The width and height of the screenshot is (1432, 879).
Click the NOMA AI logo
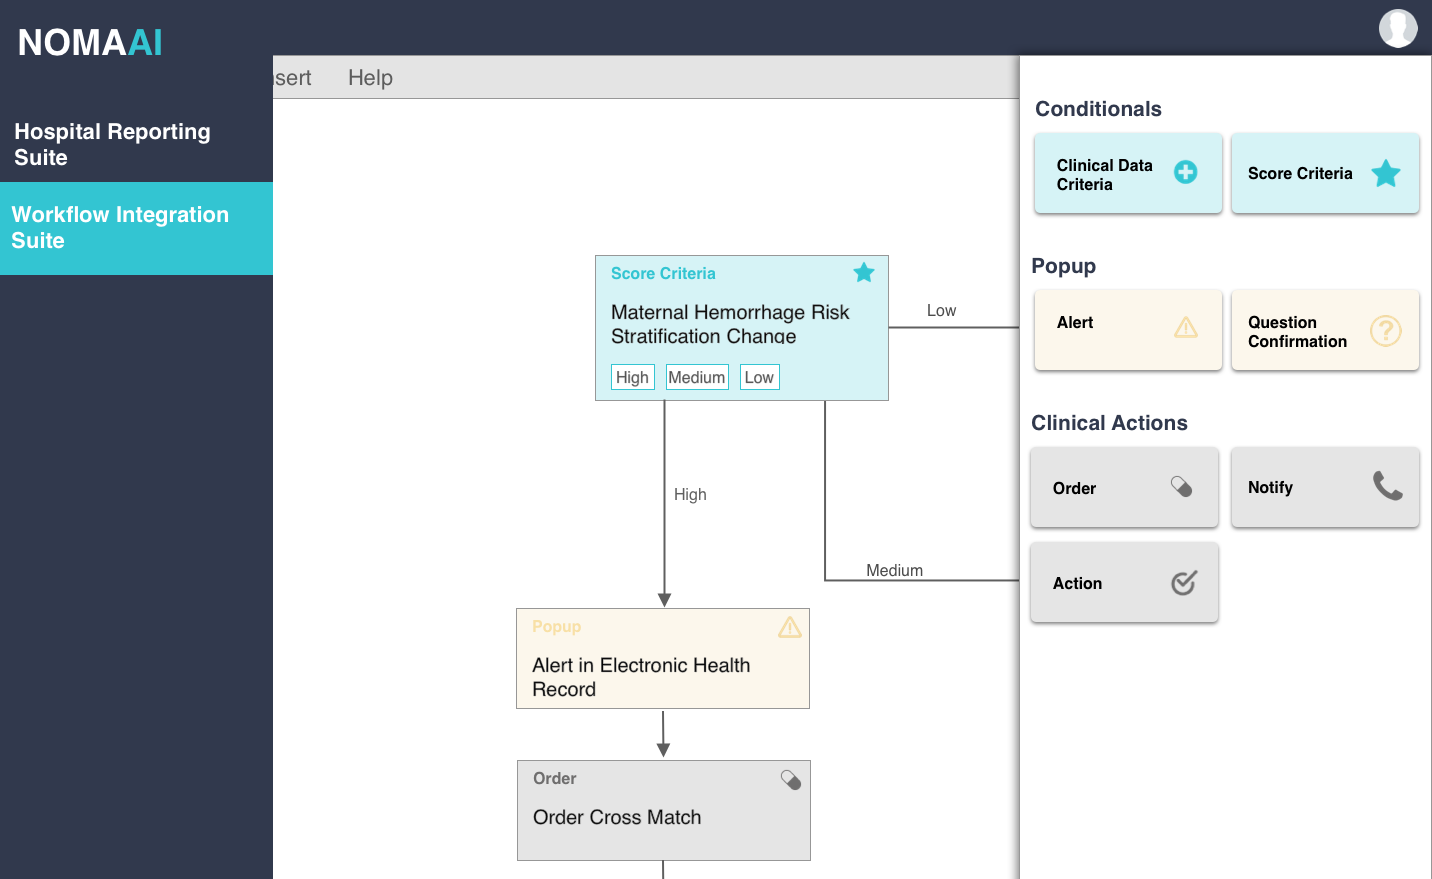point(90,42)
